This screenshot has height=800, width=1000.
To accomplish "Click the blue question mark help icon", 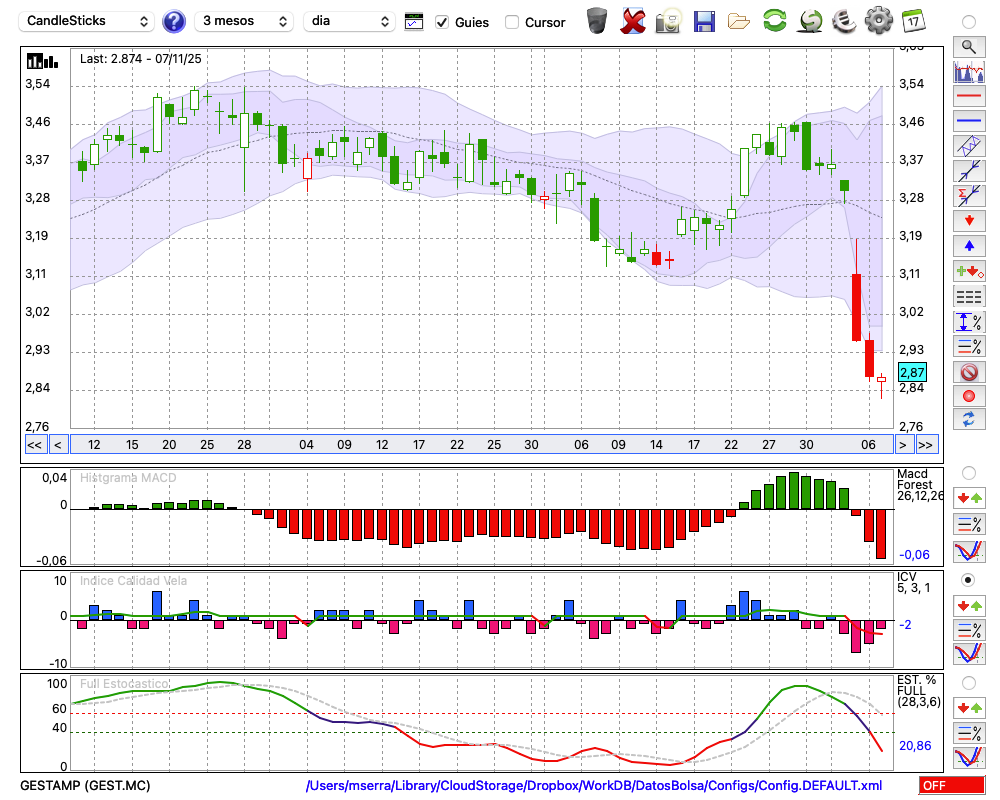I will tap(173, 22).
